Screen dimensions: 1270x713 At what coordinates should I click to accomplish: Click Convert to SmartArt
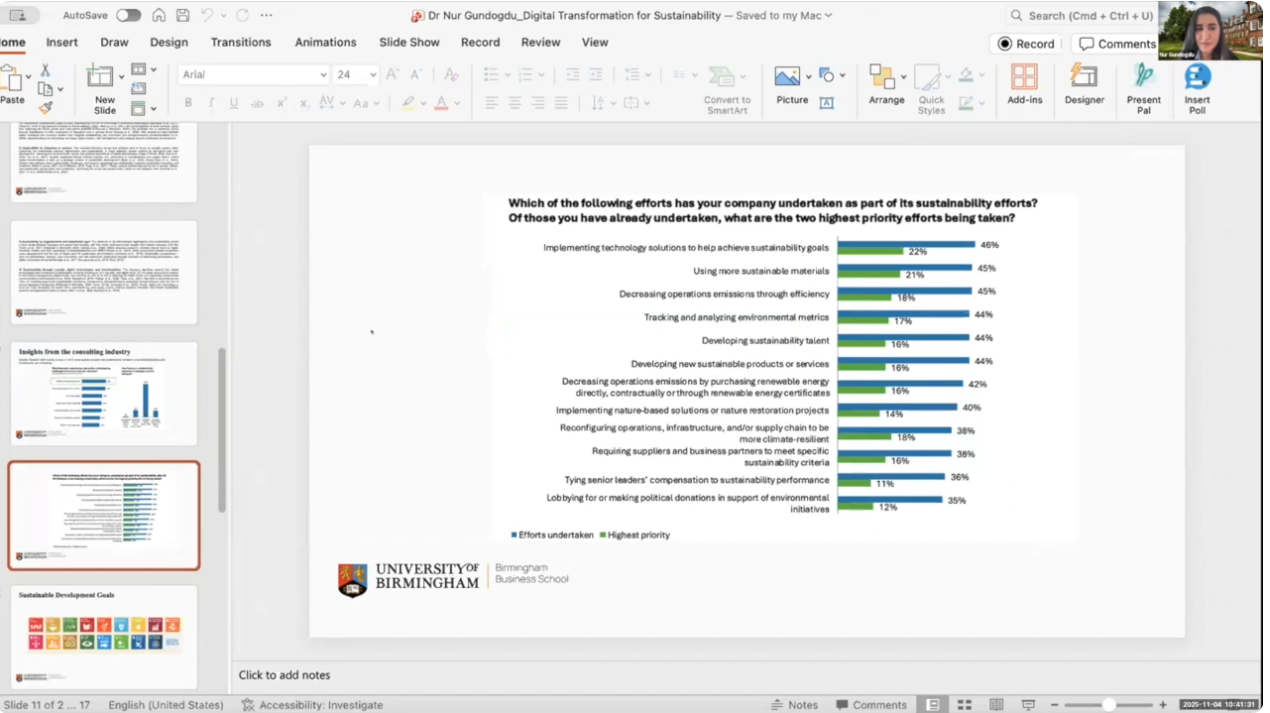[x=727, y=89]
